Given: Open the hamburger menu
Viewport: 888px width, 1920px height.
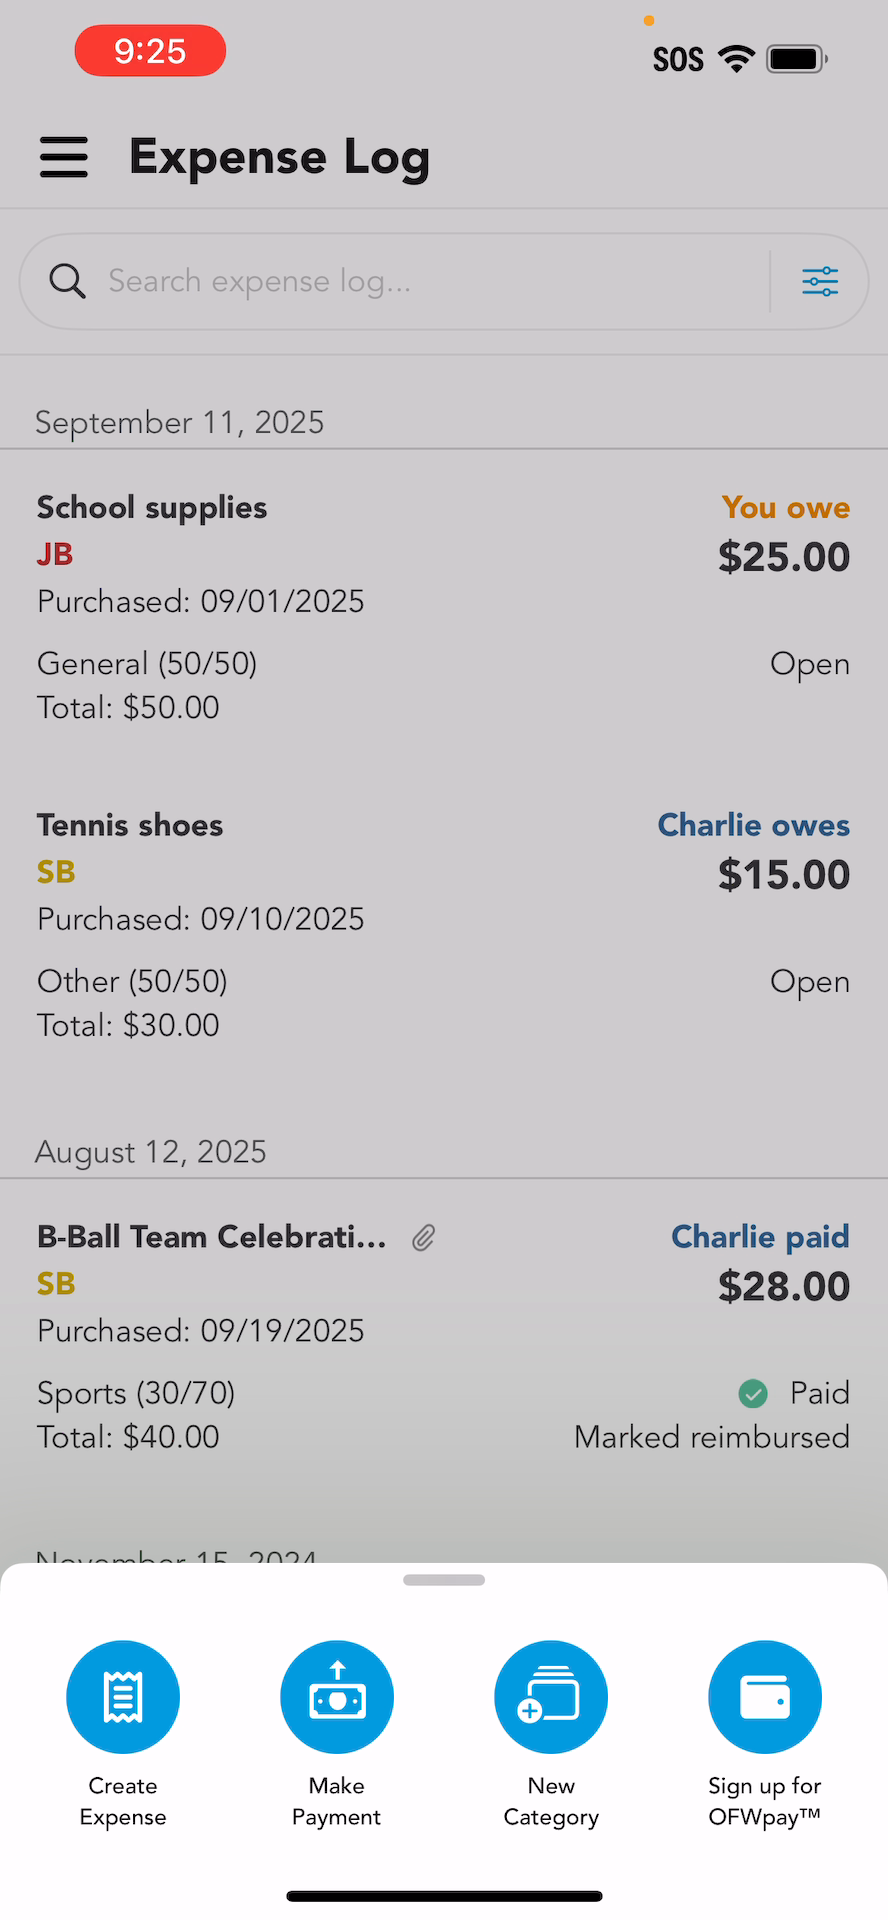Looking at the screenshot, I should (x=64, y=157).
